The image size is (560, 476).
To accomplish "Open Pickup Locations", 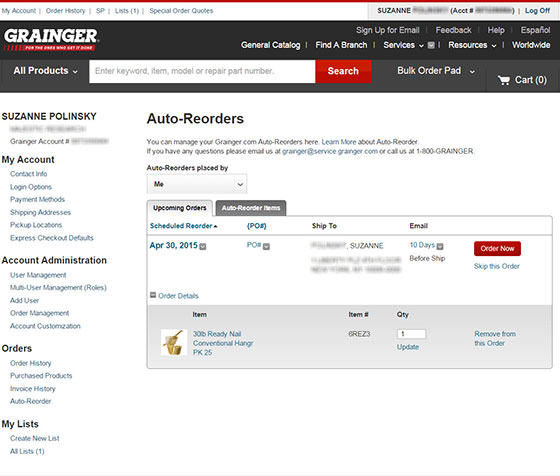I will click(36, 225).
